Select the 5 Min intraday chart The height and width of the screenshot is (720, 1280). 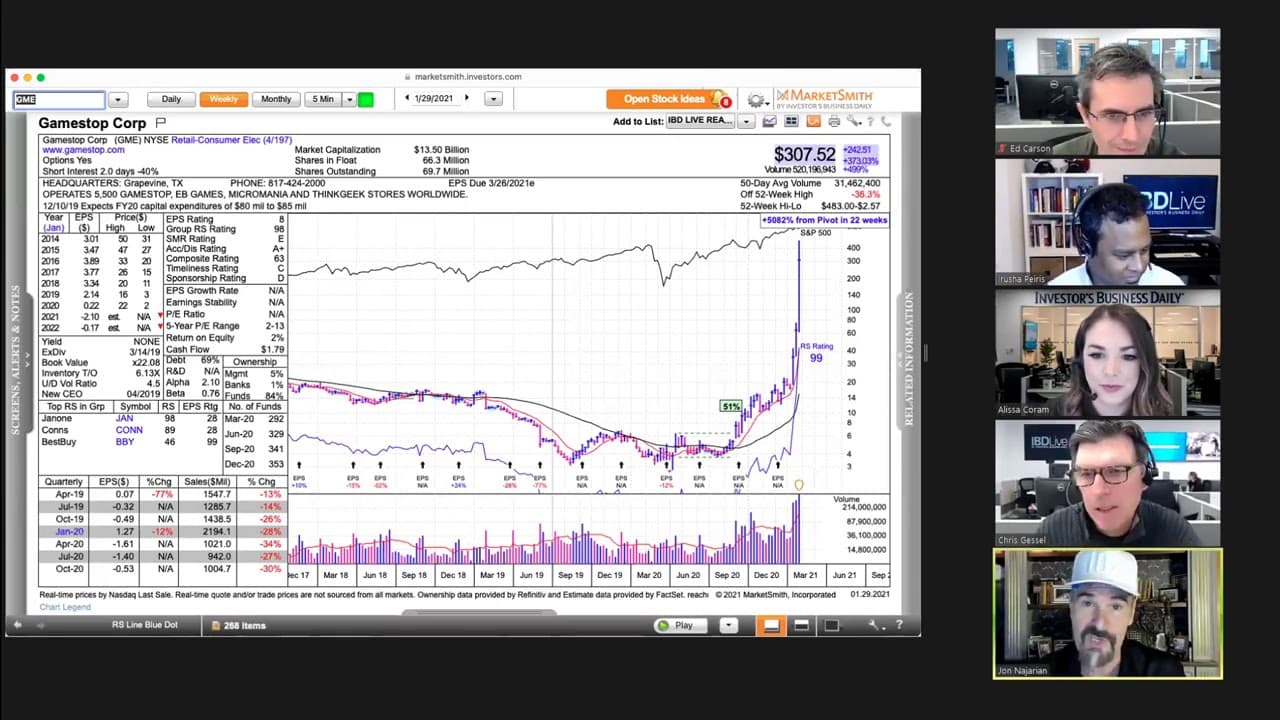[x=323, y=99]
